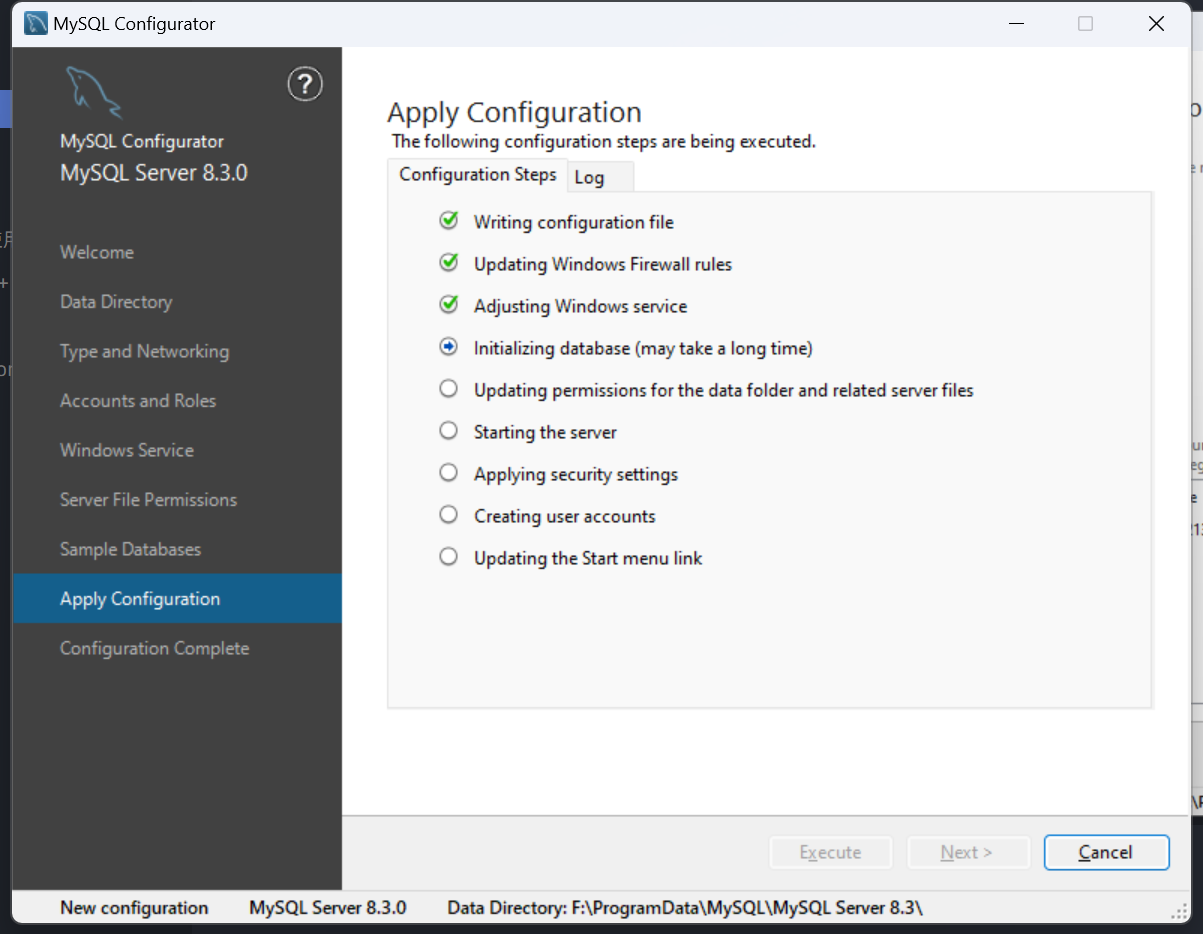Image resolution: width=1203 pixels, height=934 pixels.
Task: Click the disabled maximize window button
Action: (x=1085, y=24)
